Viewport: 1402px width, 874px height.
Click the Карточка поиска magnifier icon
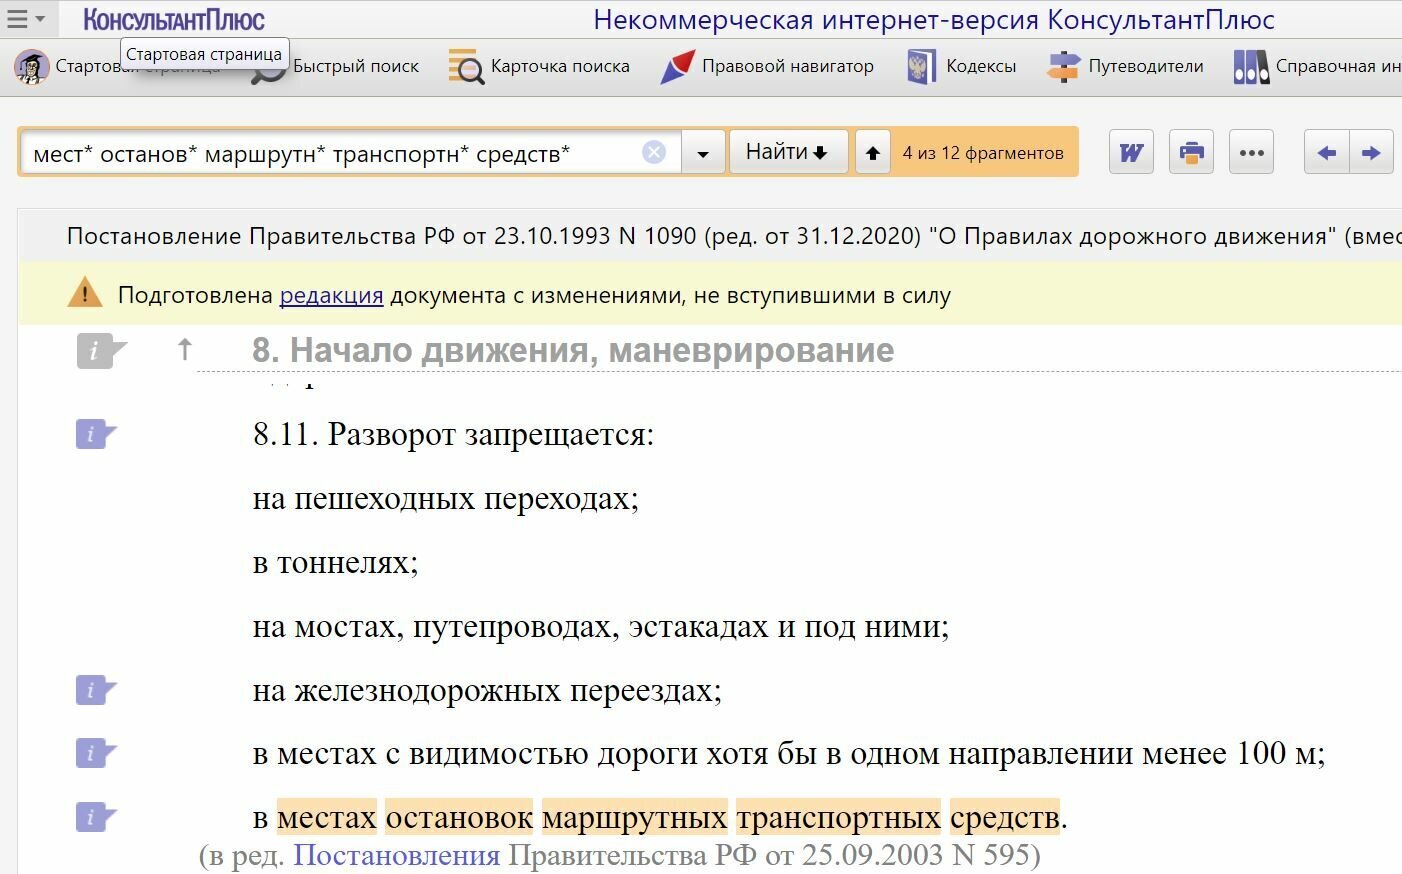pos(466,67)
